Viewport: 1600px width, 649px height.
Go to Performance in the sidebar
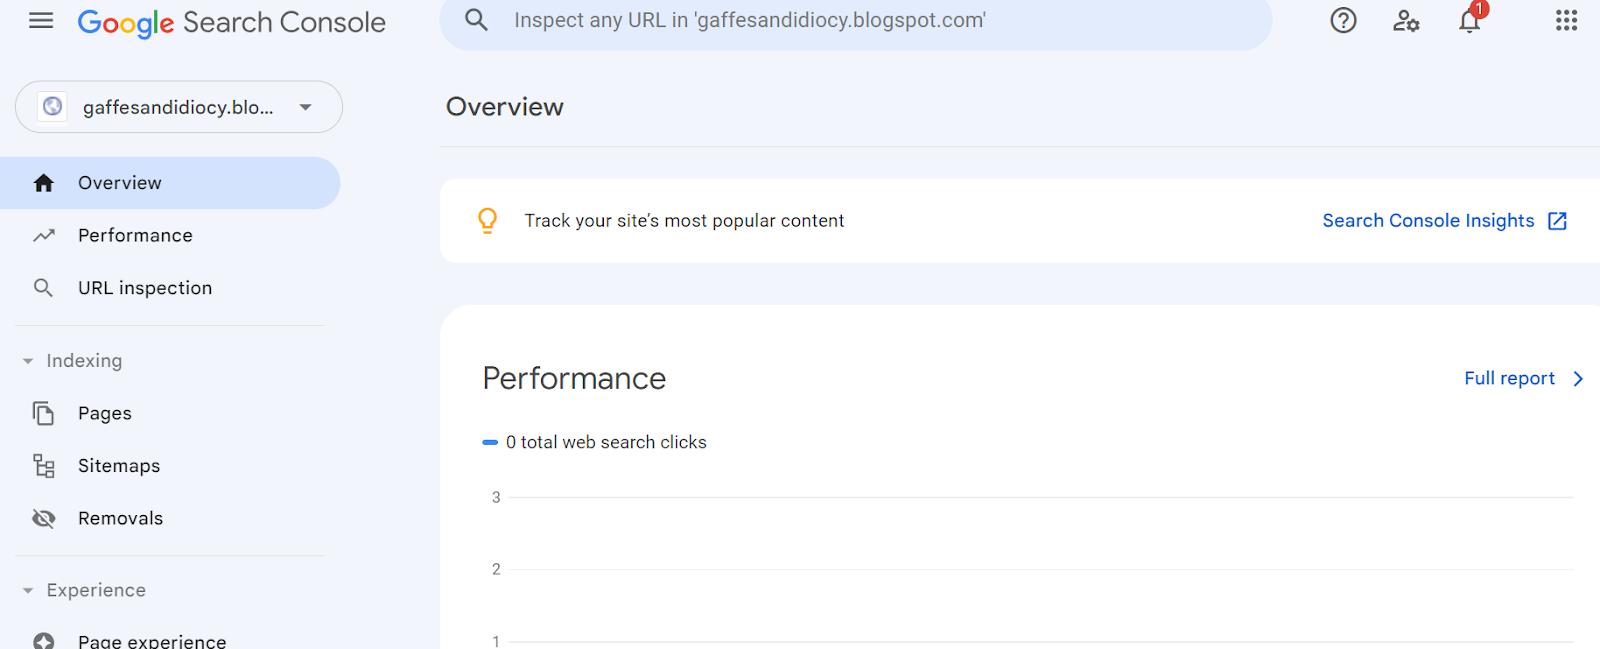coord(135,236)
